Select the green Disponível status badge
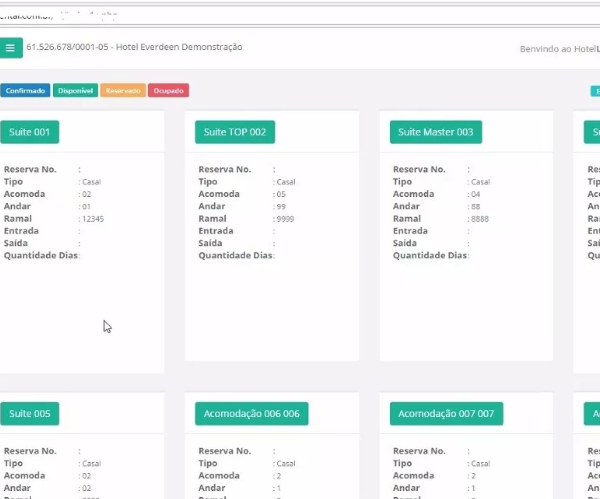This screenshot has width=600, height=499. pyautogui.click(x=75, y=91)
